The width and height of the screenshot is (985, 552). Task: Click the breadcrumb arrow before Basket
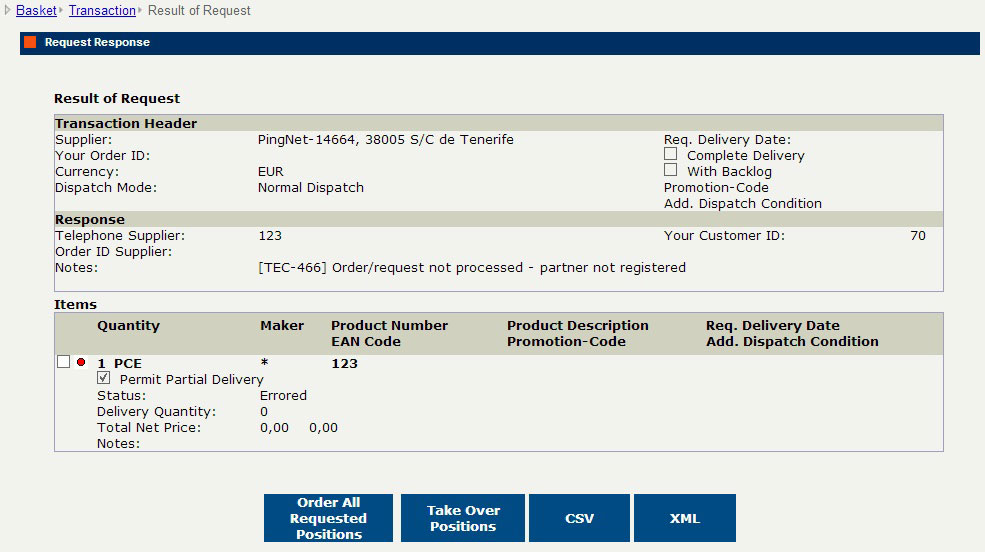(x=8, y=10)
